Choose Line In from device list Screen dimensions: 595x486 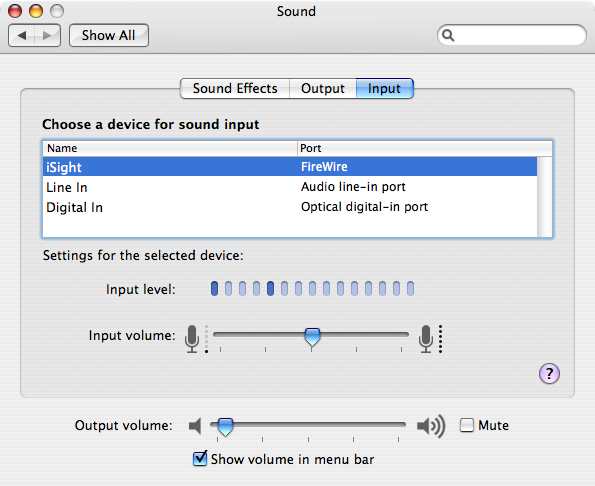tap(290, 187)
